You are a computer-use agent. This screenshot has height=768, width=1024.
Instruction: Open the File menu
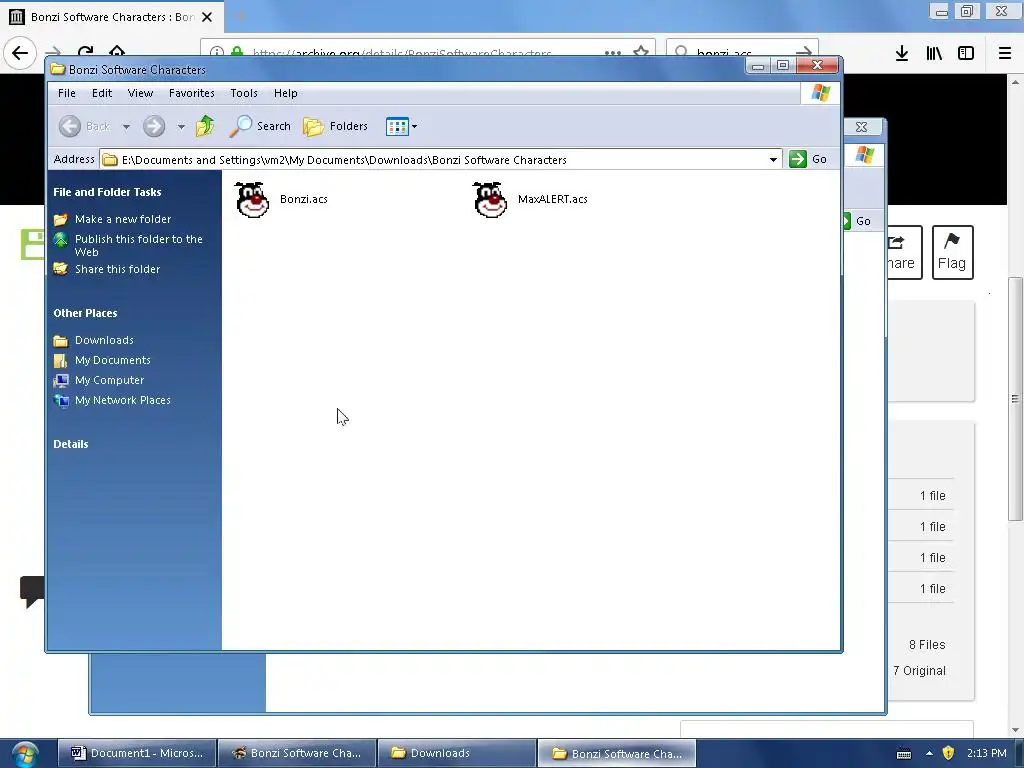pos(67,93)
